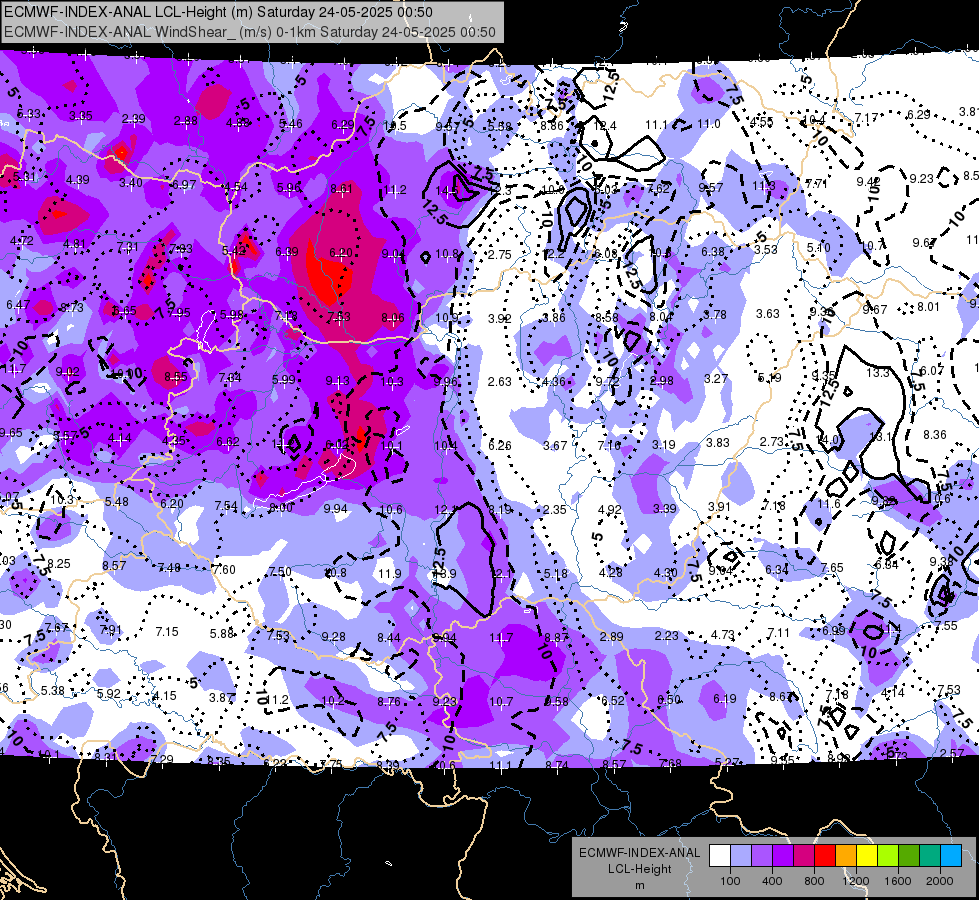
Task: Click the wind shear value 3.53
Action: [x=765, y=249]
